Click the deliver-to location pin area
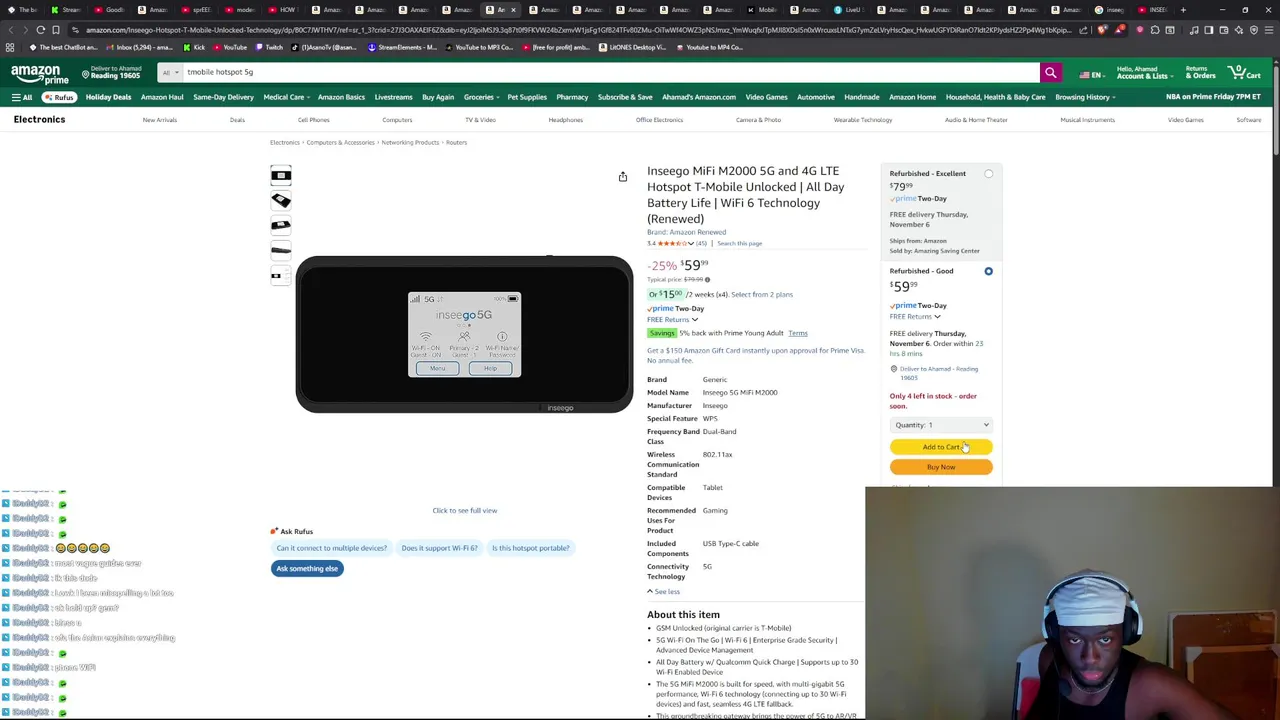Image resolution: width=1280 pixels, height=720 pixels. click(110, 72)
